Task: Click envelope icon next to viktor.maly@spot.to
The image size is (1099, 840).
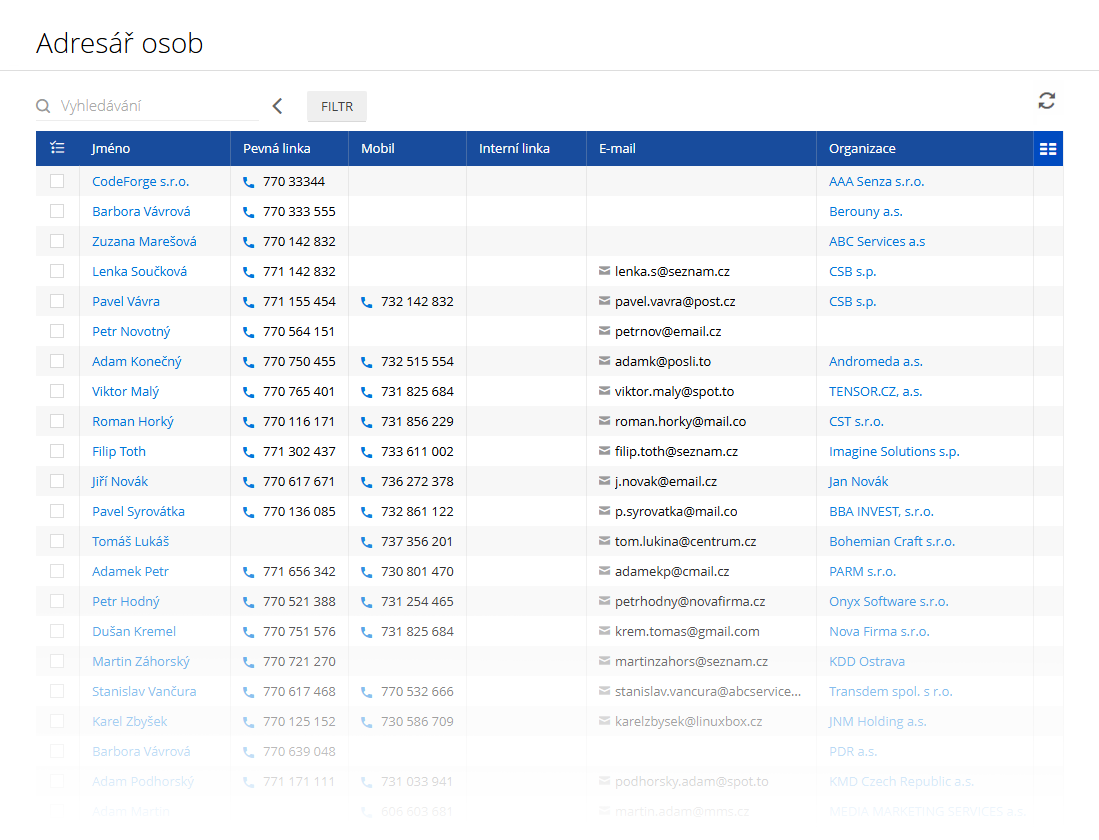Action: click(604, 391)
